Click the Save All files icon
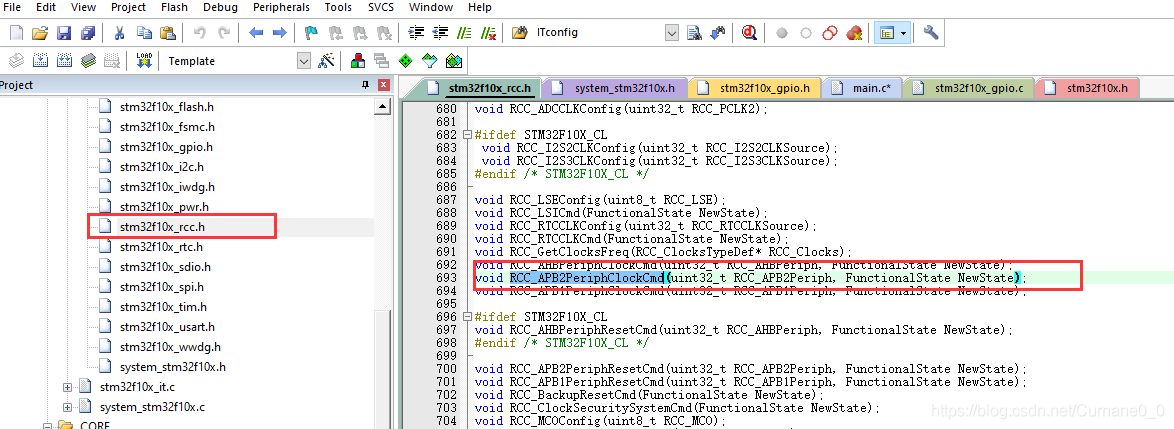This screenshot has height=429, width=1174. (88, 33)
